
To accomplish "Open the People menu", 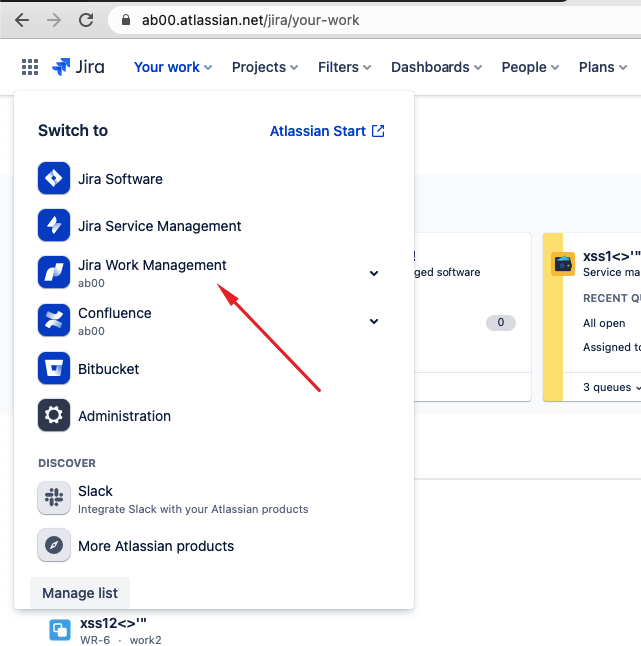I will click(530, 67).
